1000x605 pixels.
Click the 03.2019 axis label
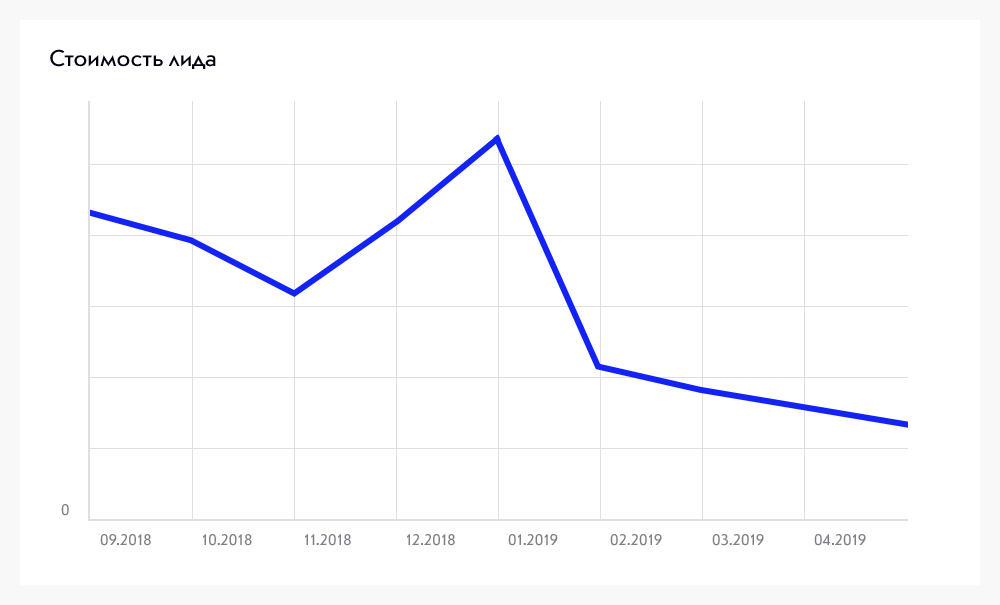pyautogui.click(x=738, y=540)
